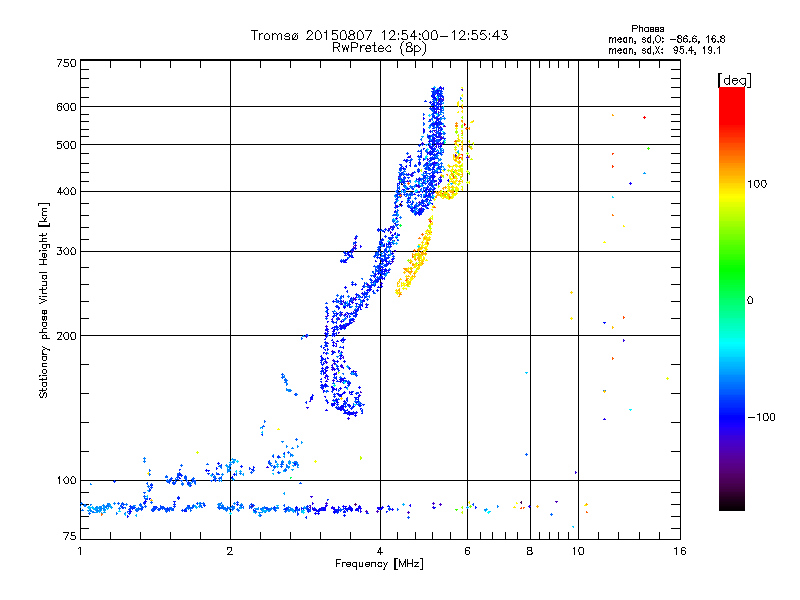This screenshot has width=800, height=600.
Task: Click the '0' colorbar tick label
Action: pos(750,301)
